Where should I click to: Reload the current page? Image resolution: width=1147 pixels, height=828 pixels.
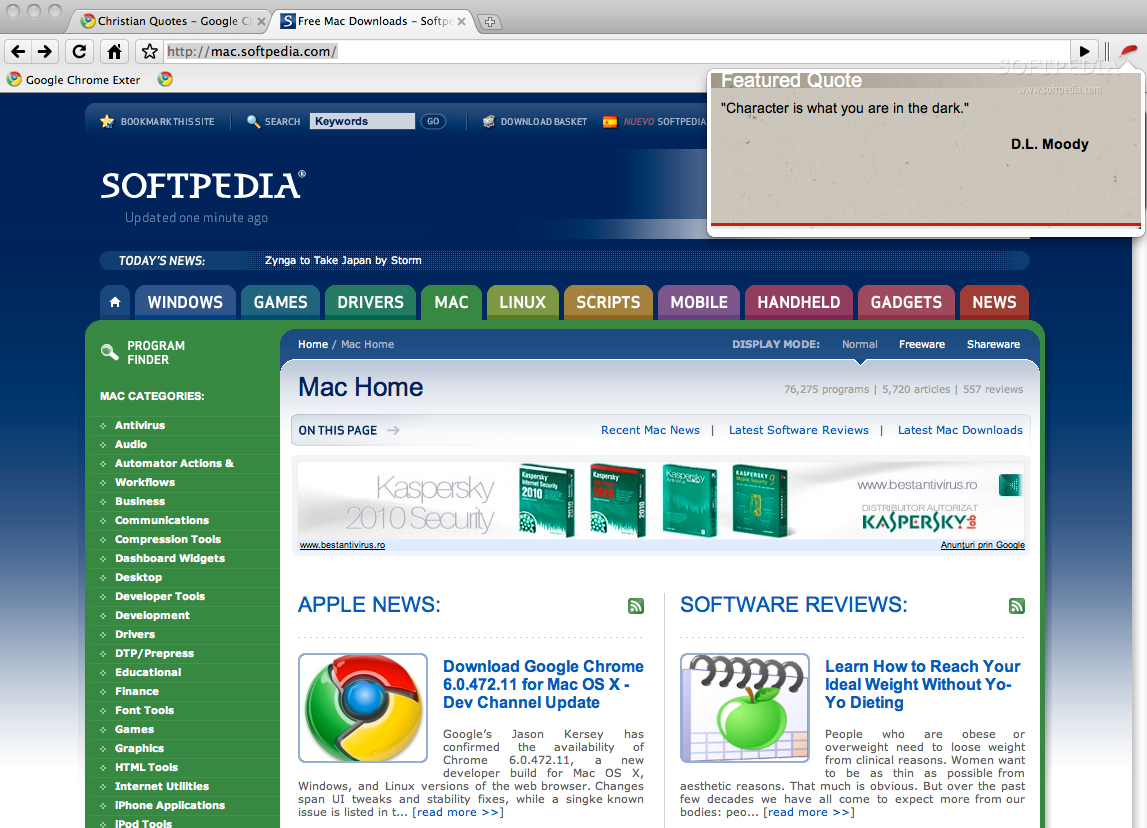click(79, 51)
